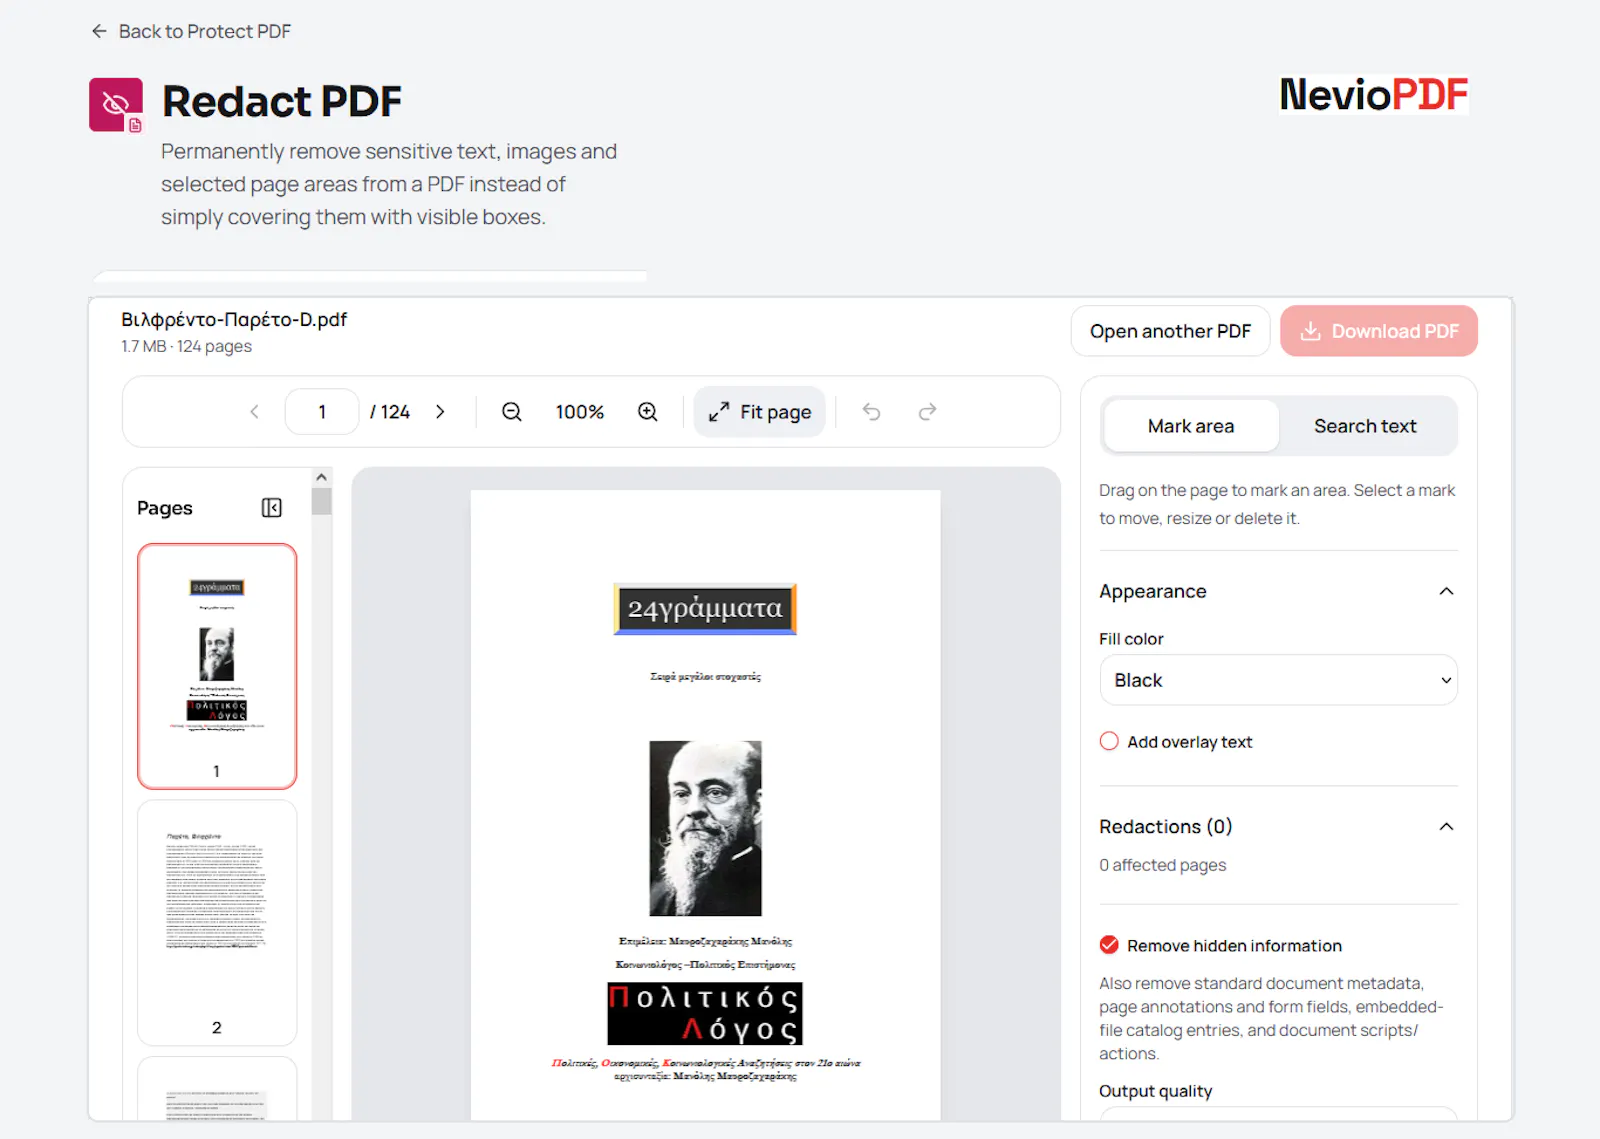This screenshot has width=1600, height=1139.
Task: Zoom out of the page
Action: tap(512, 412)
